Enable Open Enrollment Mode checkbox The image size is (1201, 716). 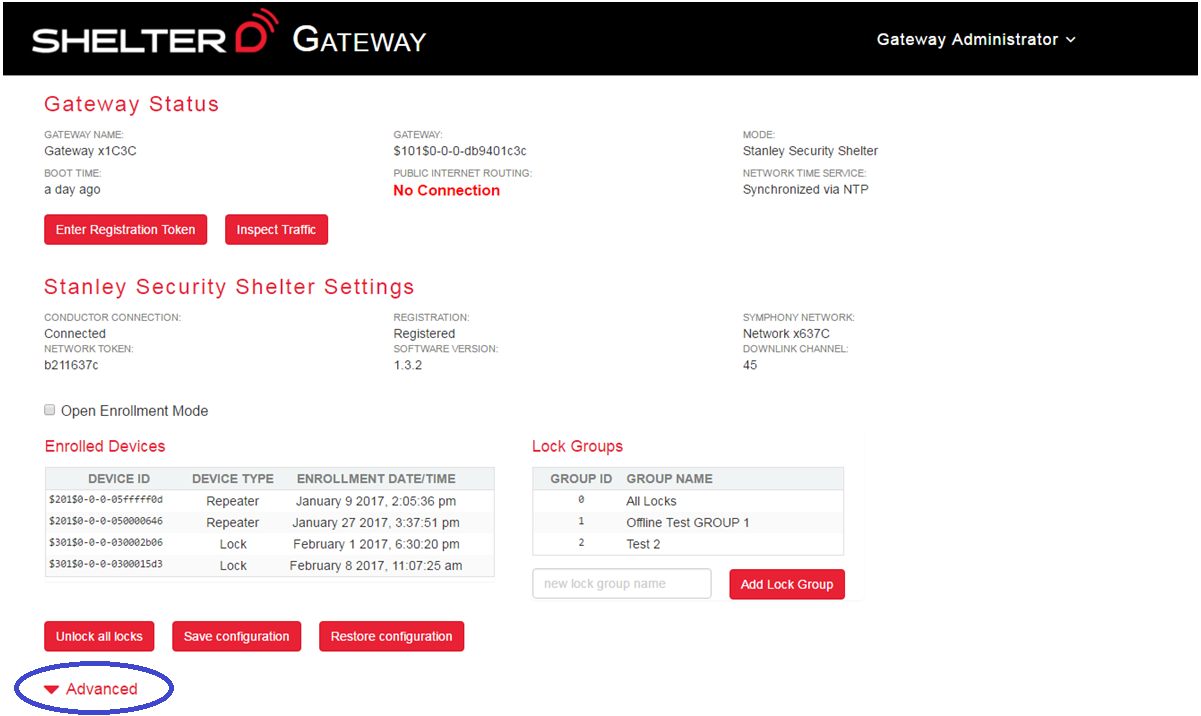50,410
